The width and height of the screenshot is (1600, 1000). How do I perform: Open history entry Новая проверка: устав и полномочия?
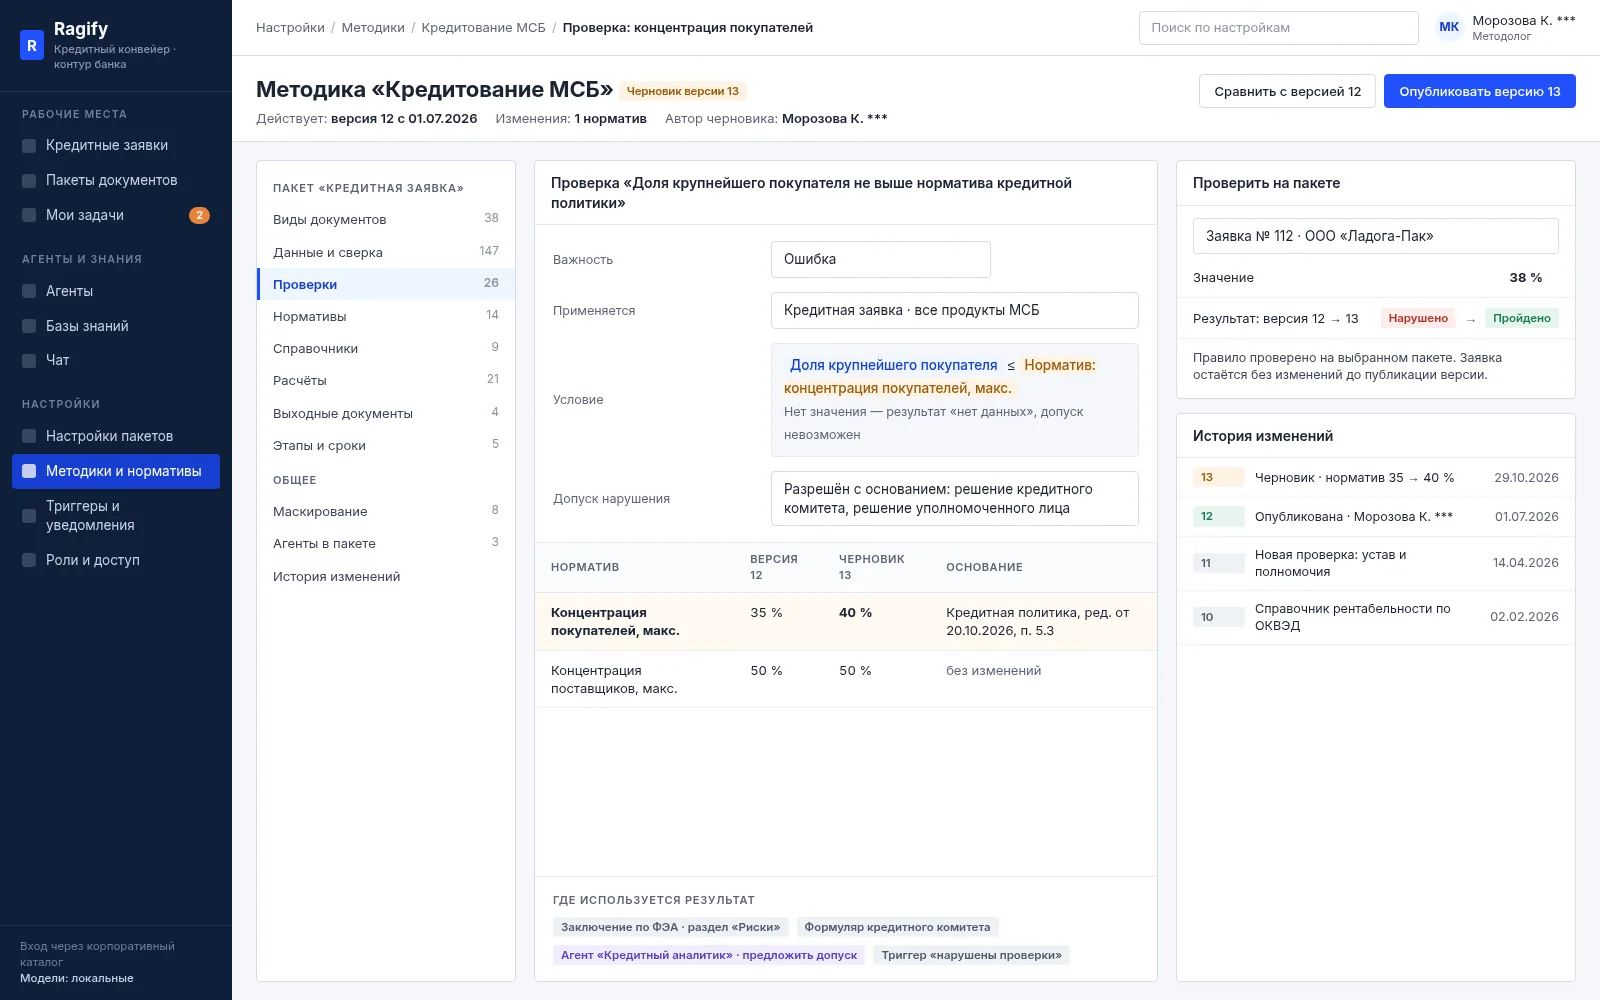[x=1376, y=563]
